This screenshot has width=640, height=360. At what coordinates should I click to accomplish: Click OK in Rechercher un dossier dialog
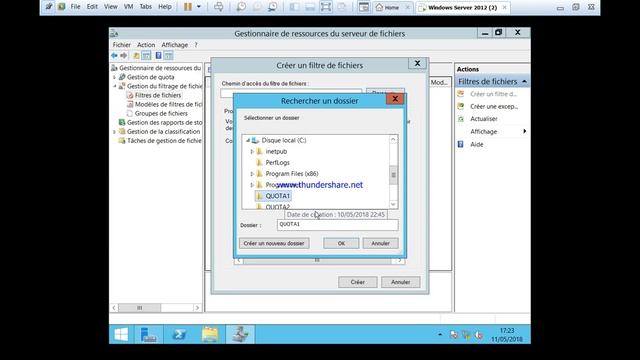click(x=341, y=243)
